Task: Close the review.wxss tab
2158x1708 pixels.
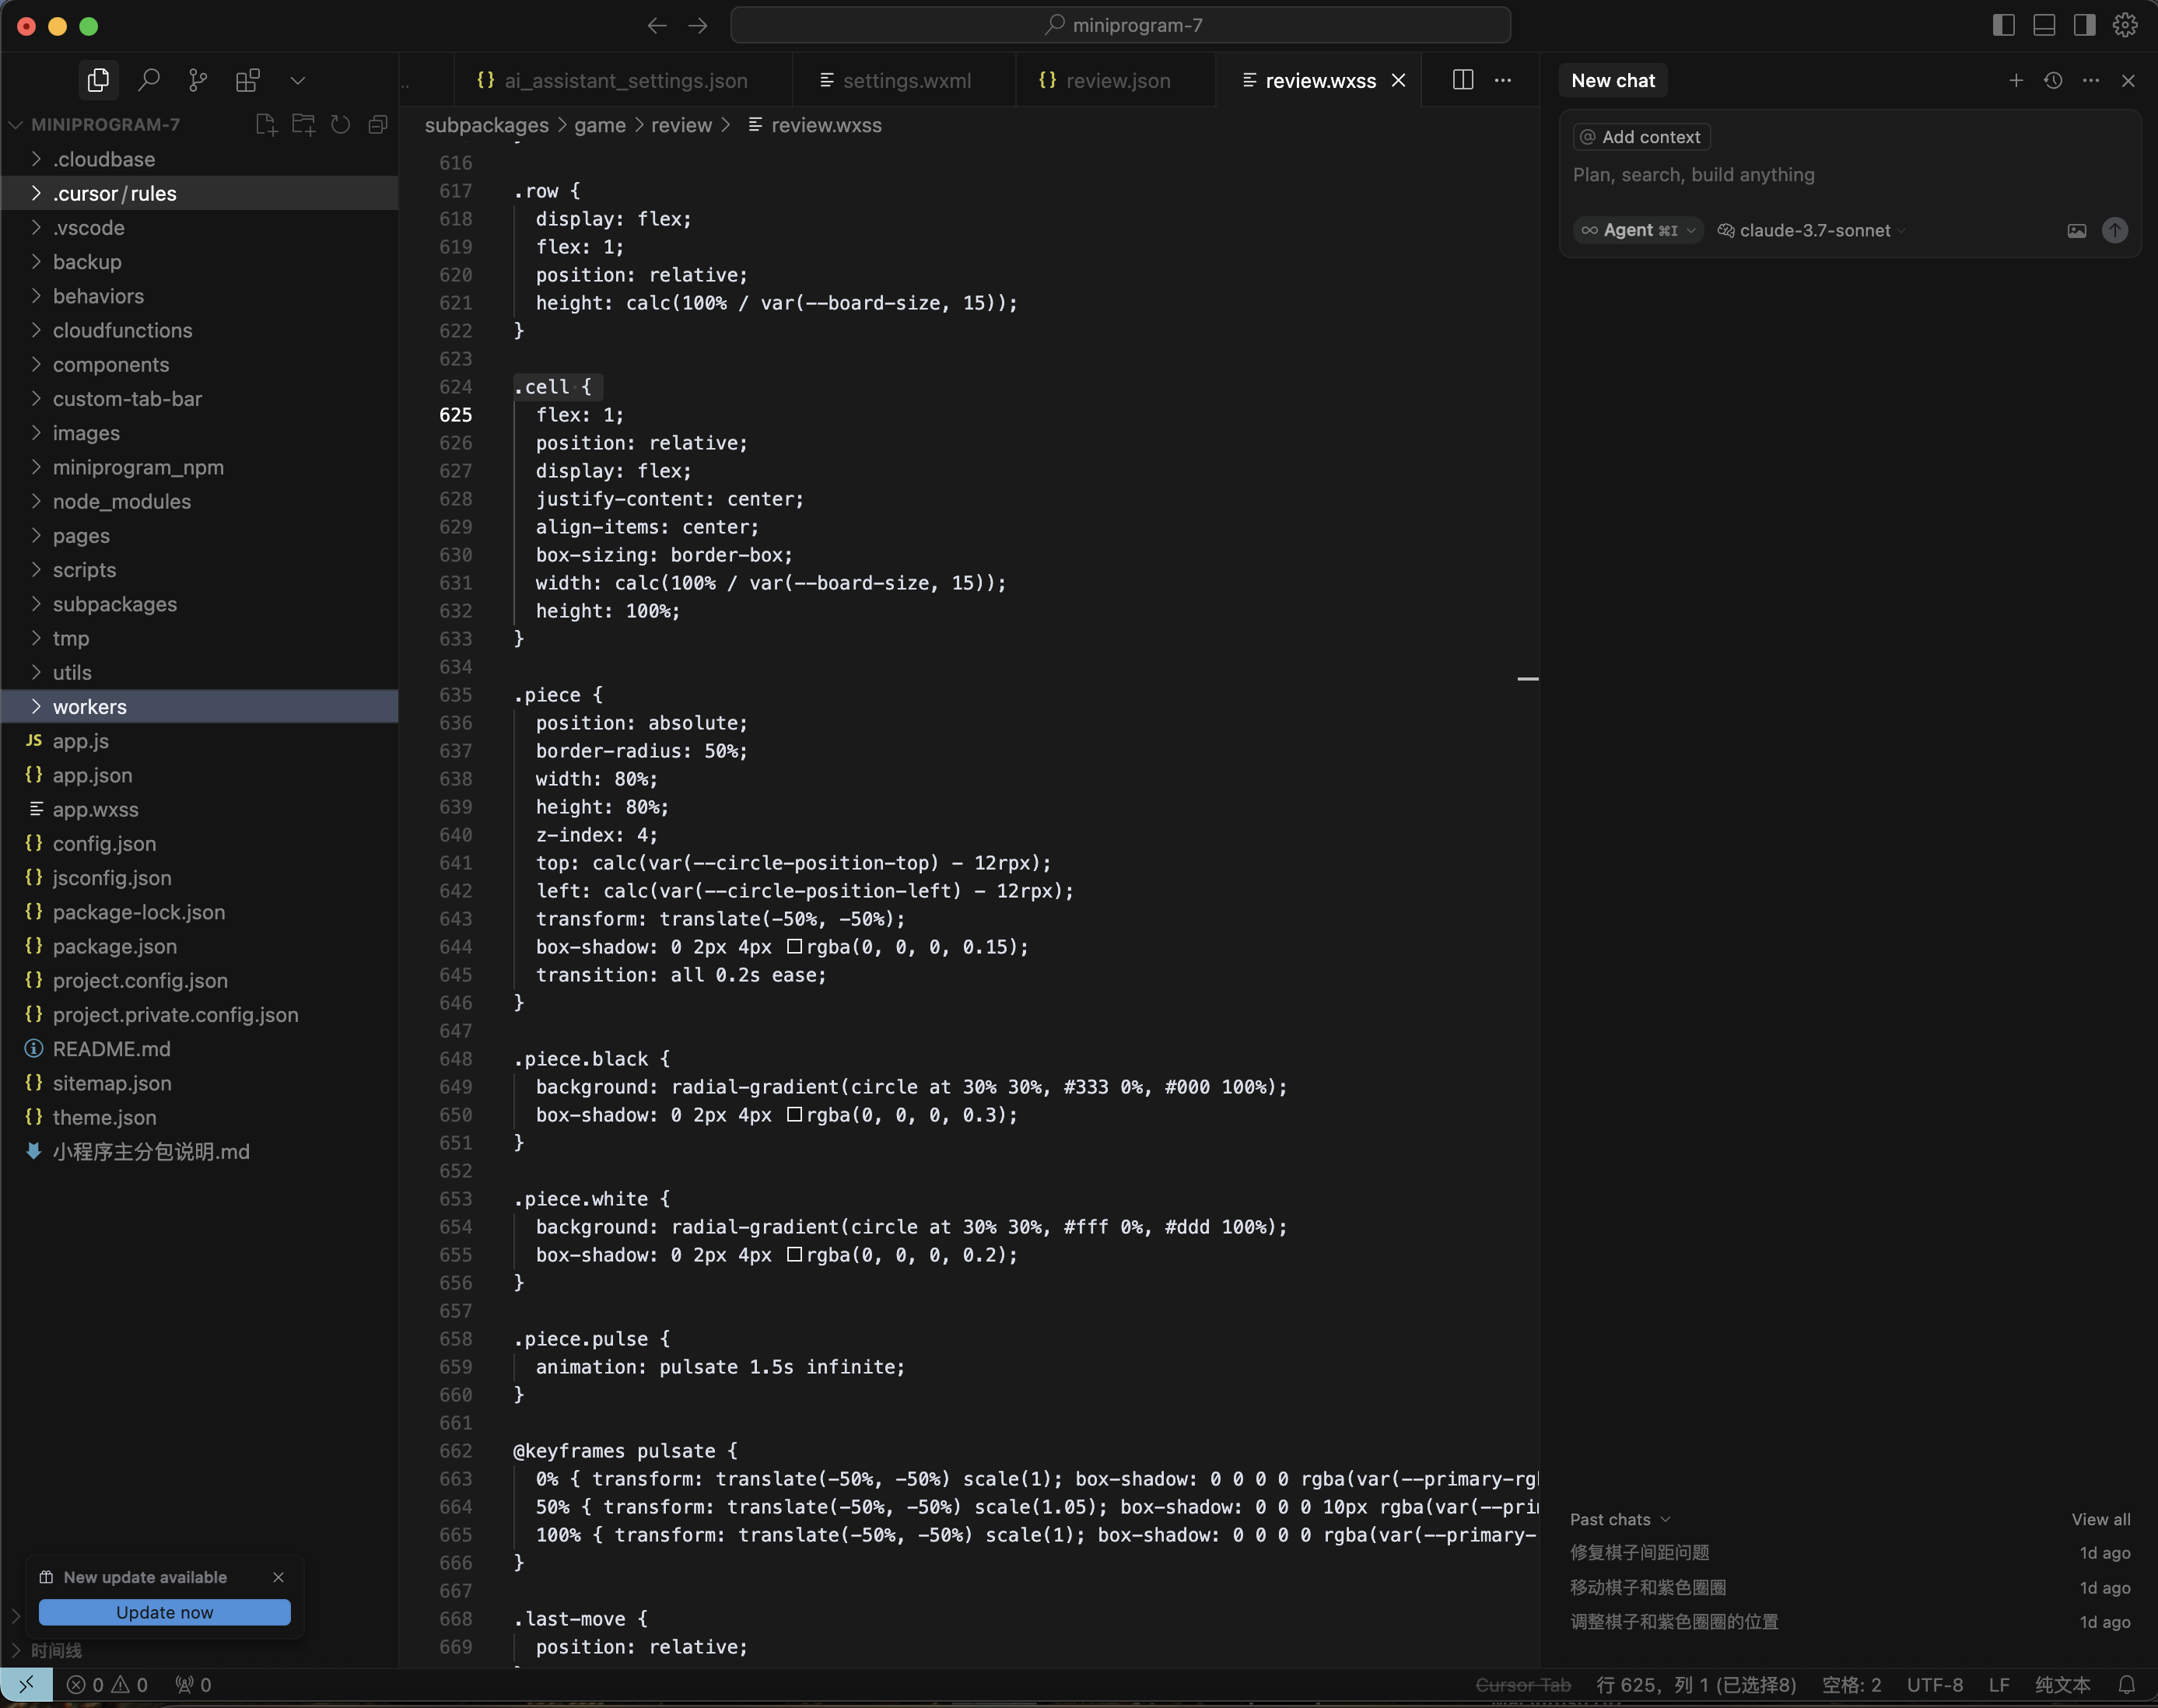Action: 1398,80
